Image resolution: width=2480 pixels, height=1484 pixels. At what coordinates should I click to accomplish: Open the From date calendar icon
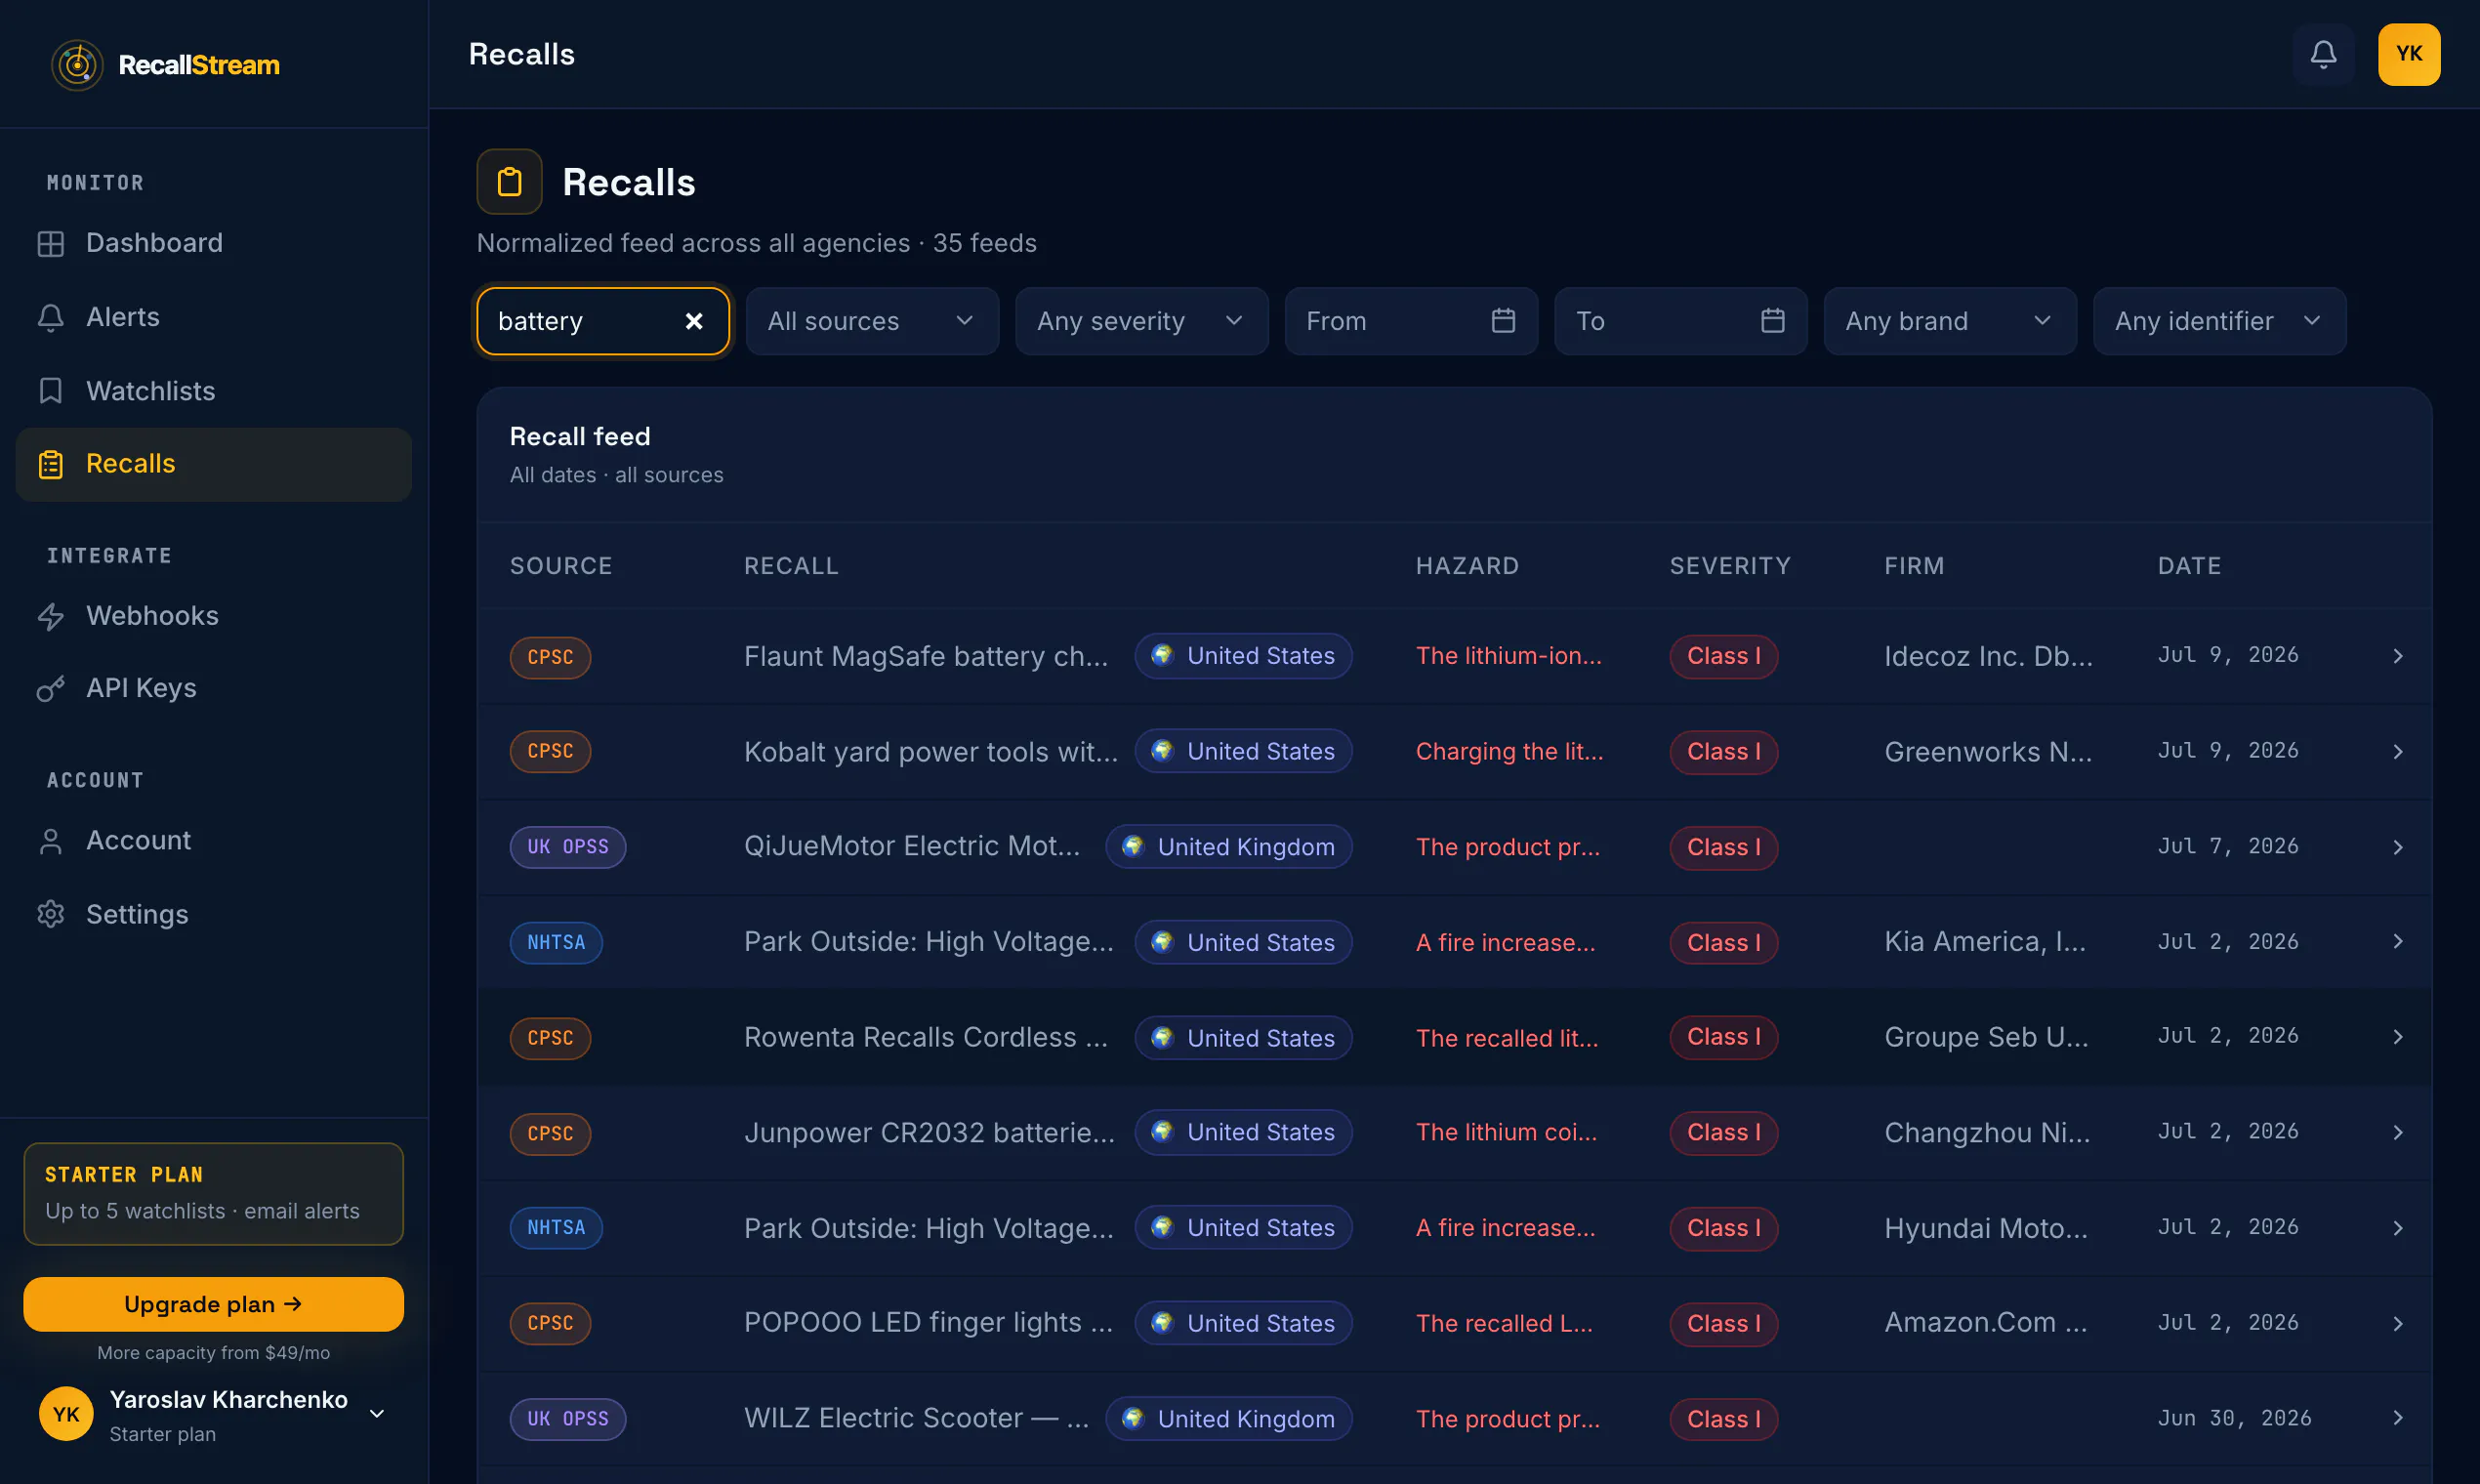[1503, 321]
